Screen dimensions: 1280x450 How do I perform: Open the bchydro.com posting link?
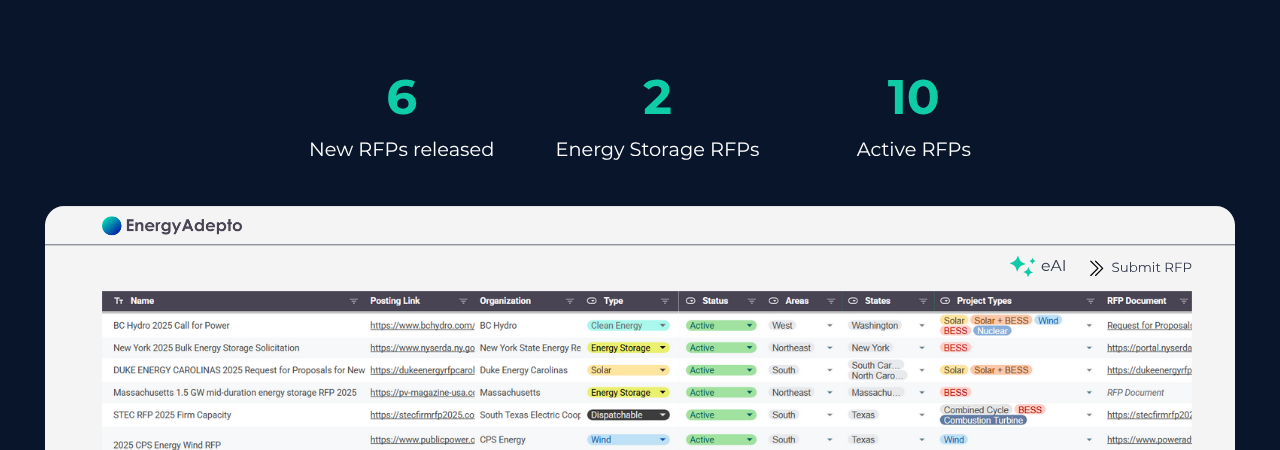(x=422, y=325)
